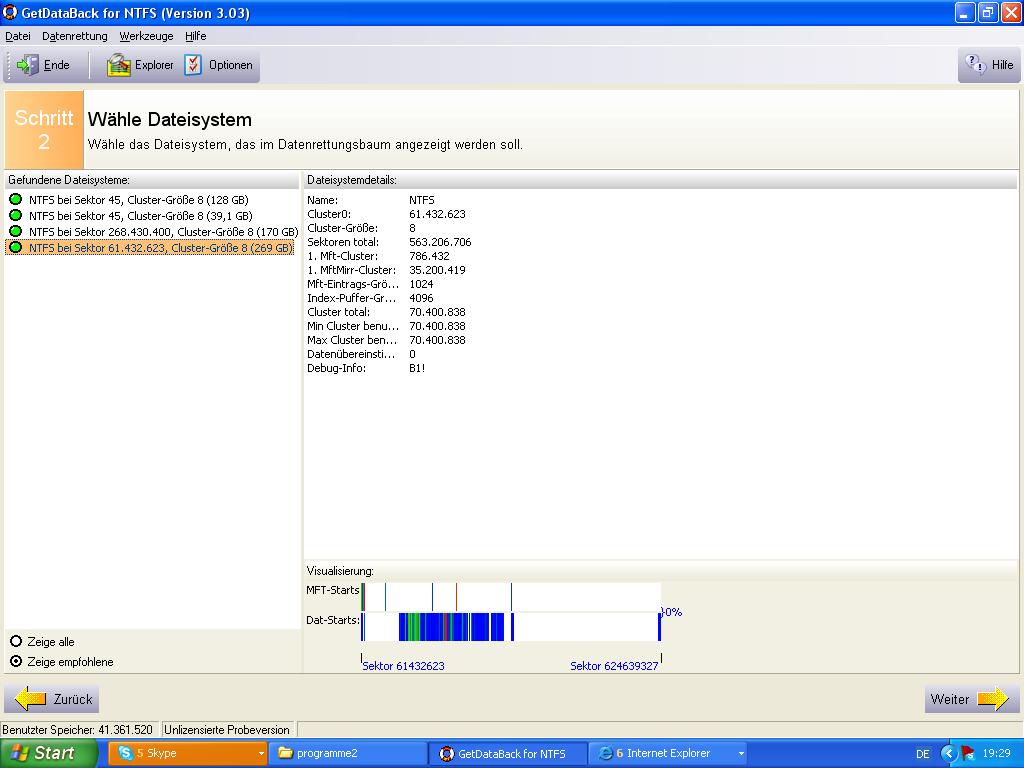
Task: Click the 19:29 clock in tray
Action: (x=996, y=754)
